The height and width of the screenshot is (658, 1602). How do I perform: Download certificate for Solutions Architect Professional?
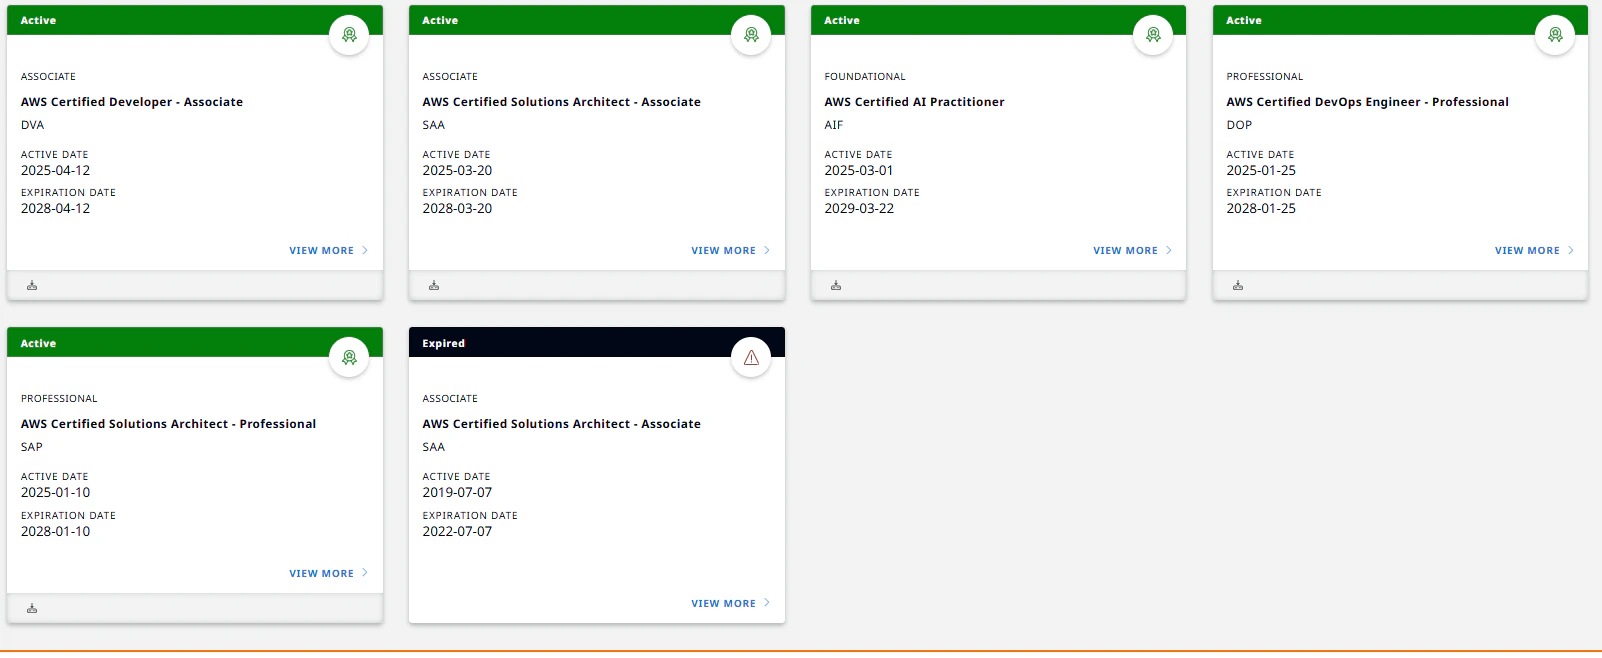pos(32,608)
